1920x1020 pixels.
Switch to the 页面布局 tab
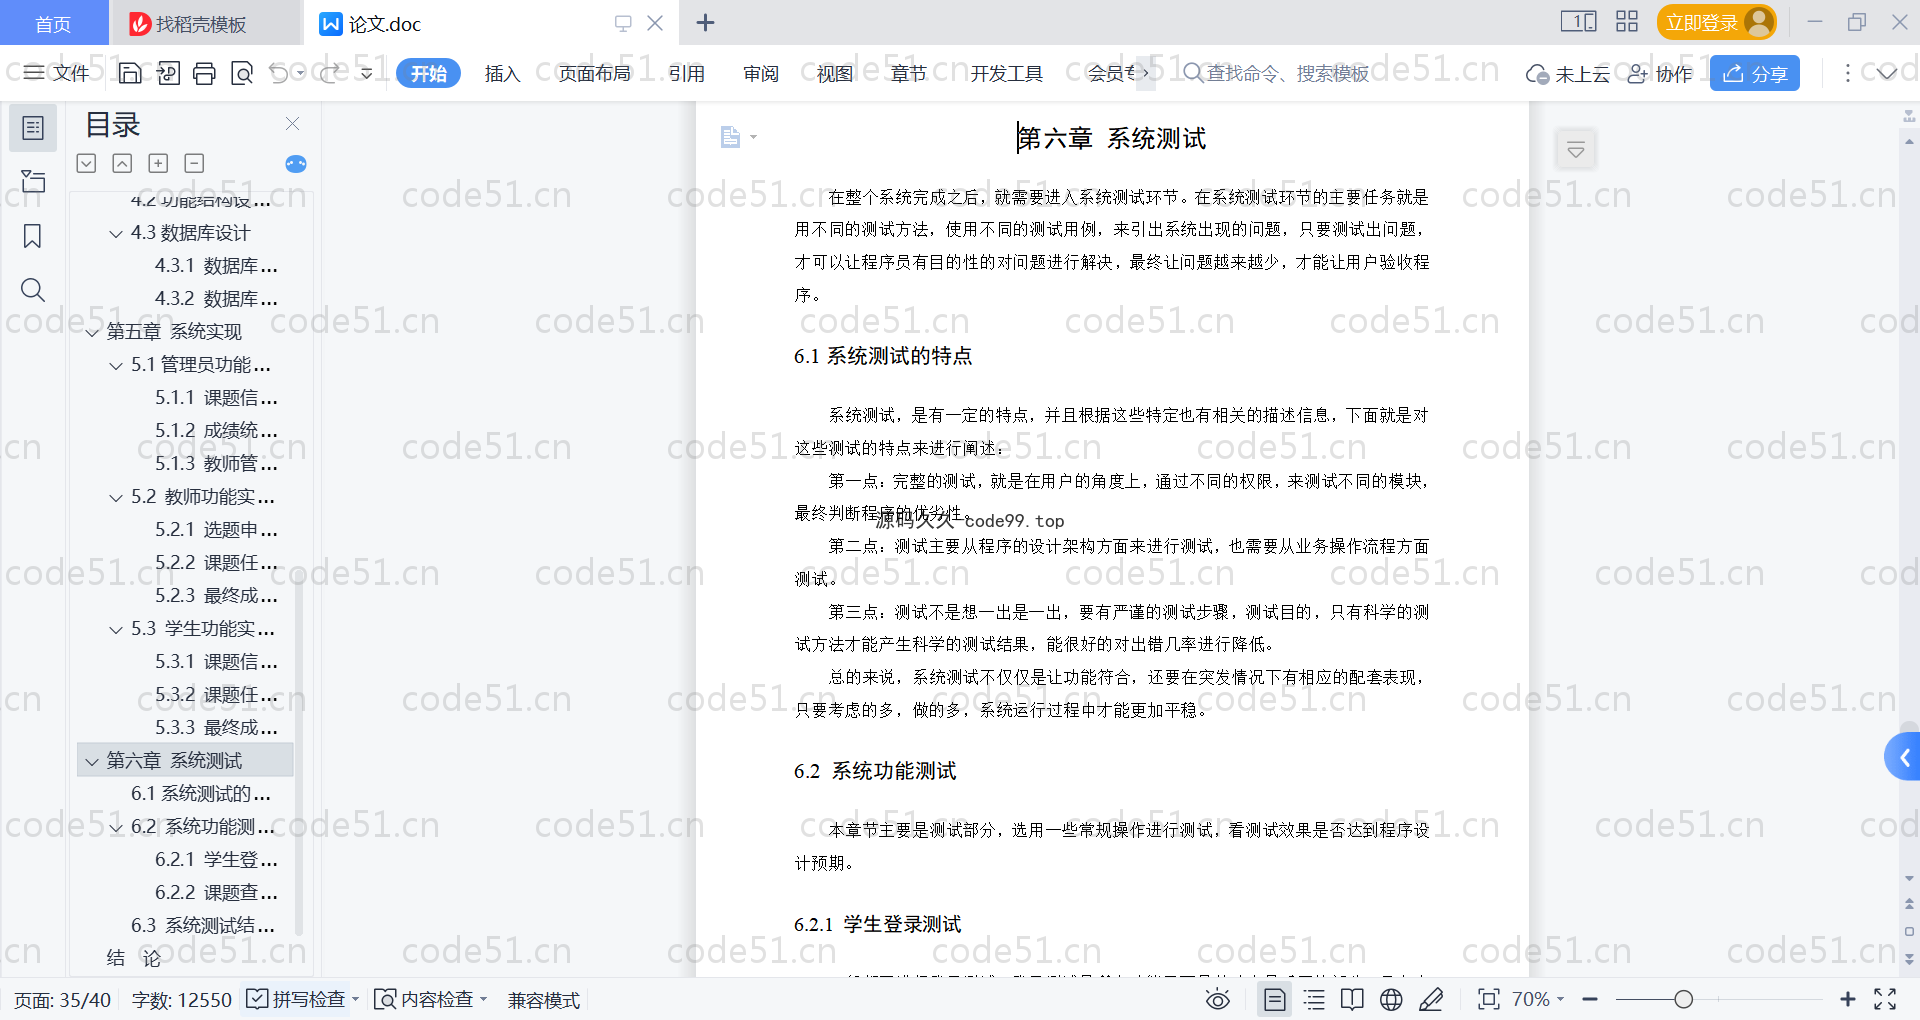(594, 73)
